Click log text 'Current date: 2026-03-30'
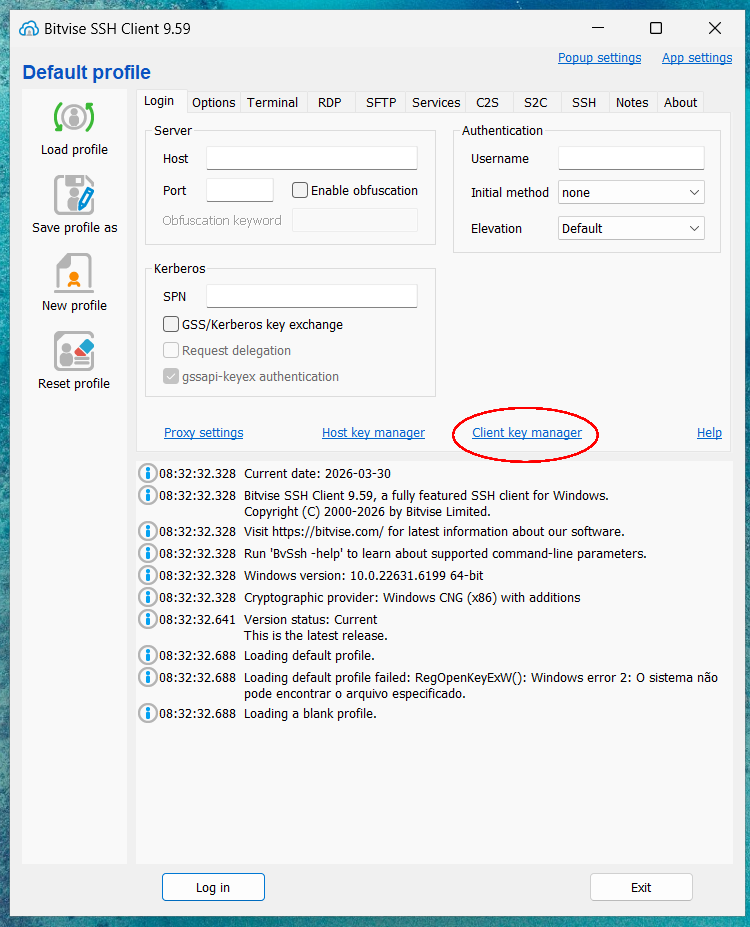The width and height of the screenshot is (750, 927). pyautogui.click(x=317, y=474)
